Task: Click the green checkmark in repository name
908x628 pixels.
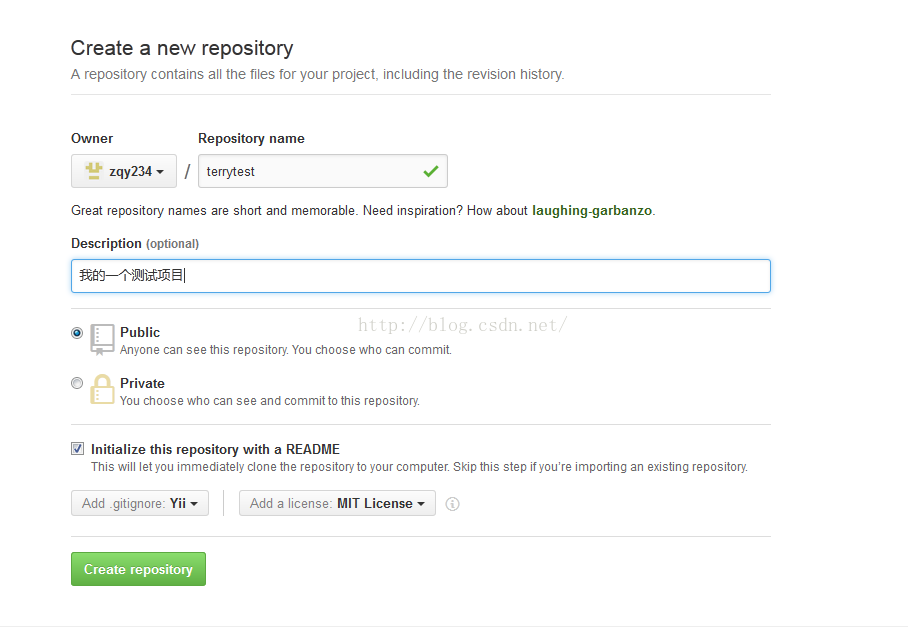Action: [x=430, y=171]
